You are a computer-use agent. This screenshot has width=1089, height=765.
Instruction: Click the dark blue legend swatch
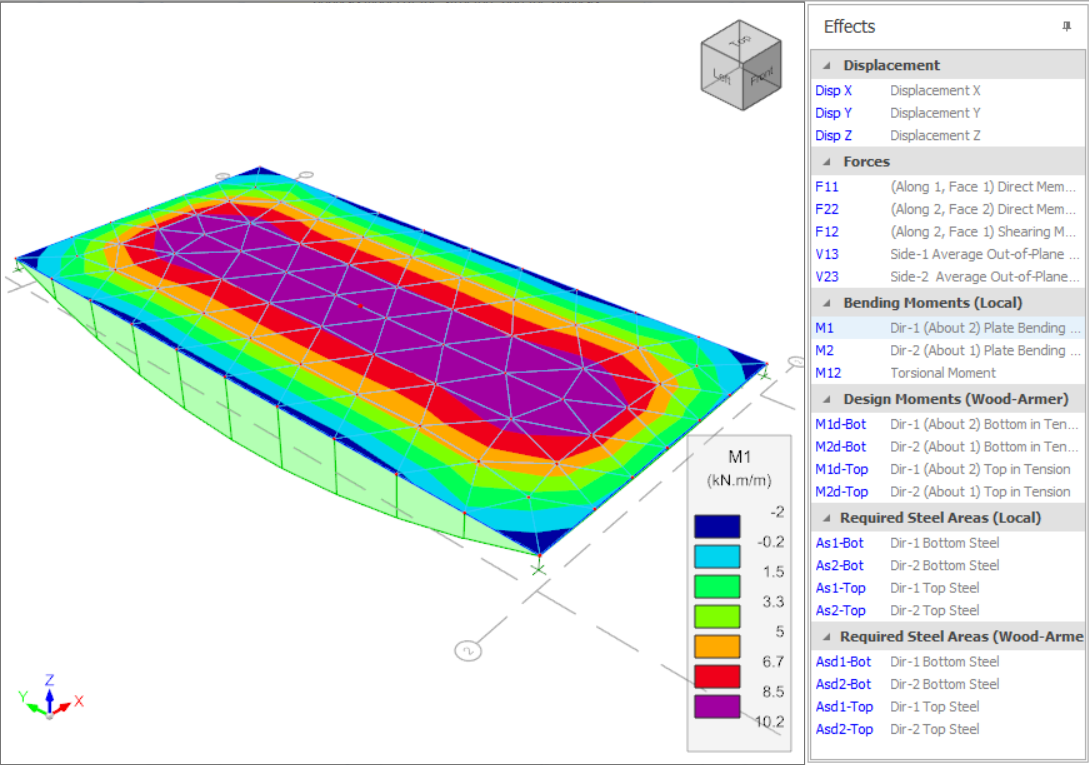tap(717, 527)
